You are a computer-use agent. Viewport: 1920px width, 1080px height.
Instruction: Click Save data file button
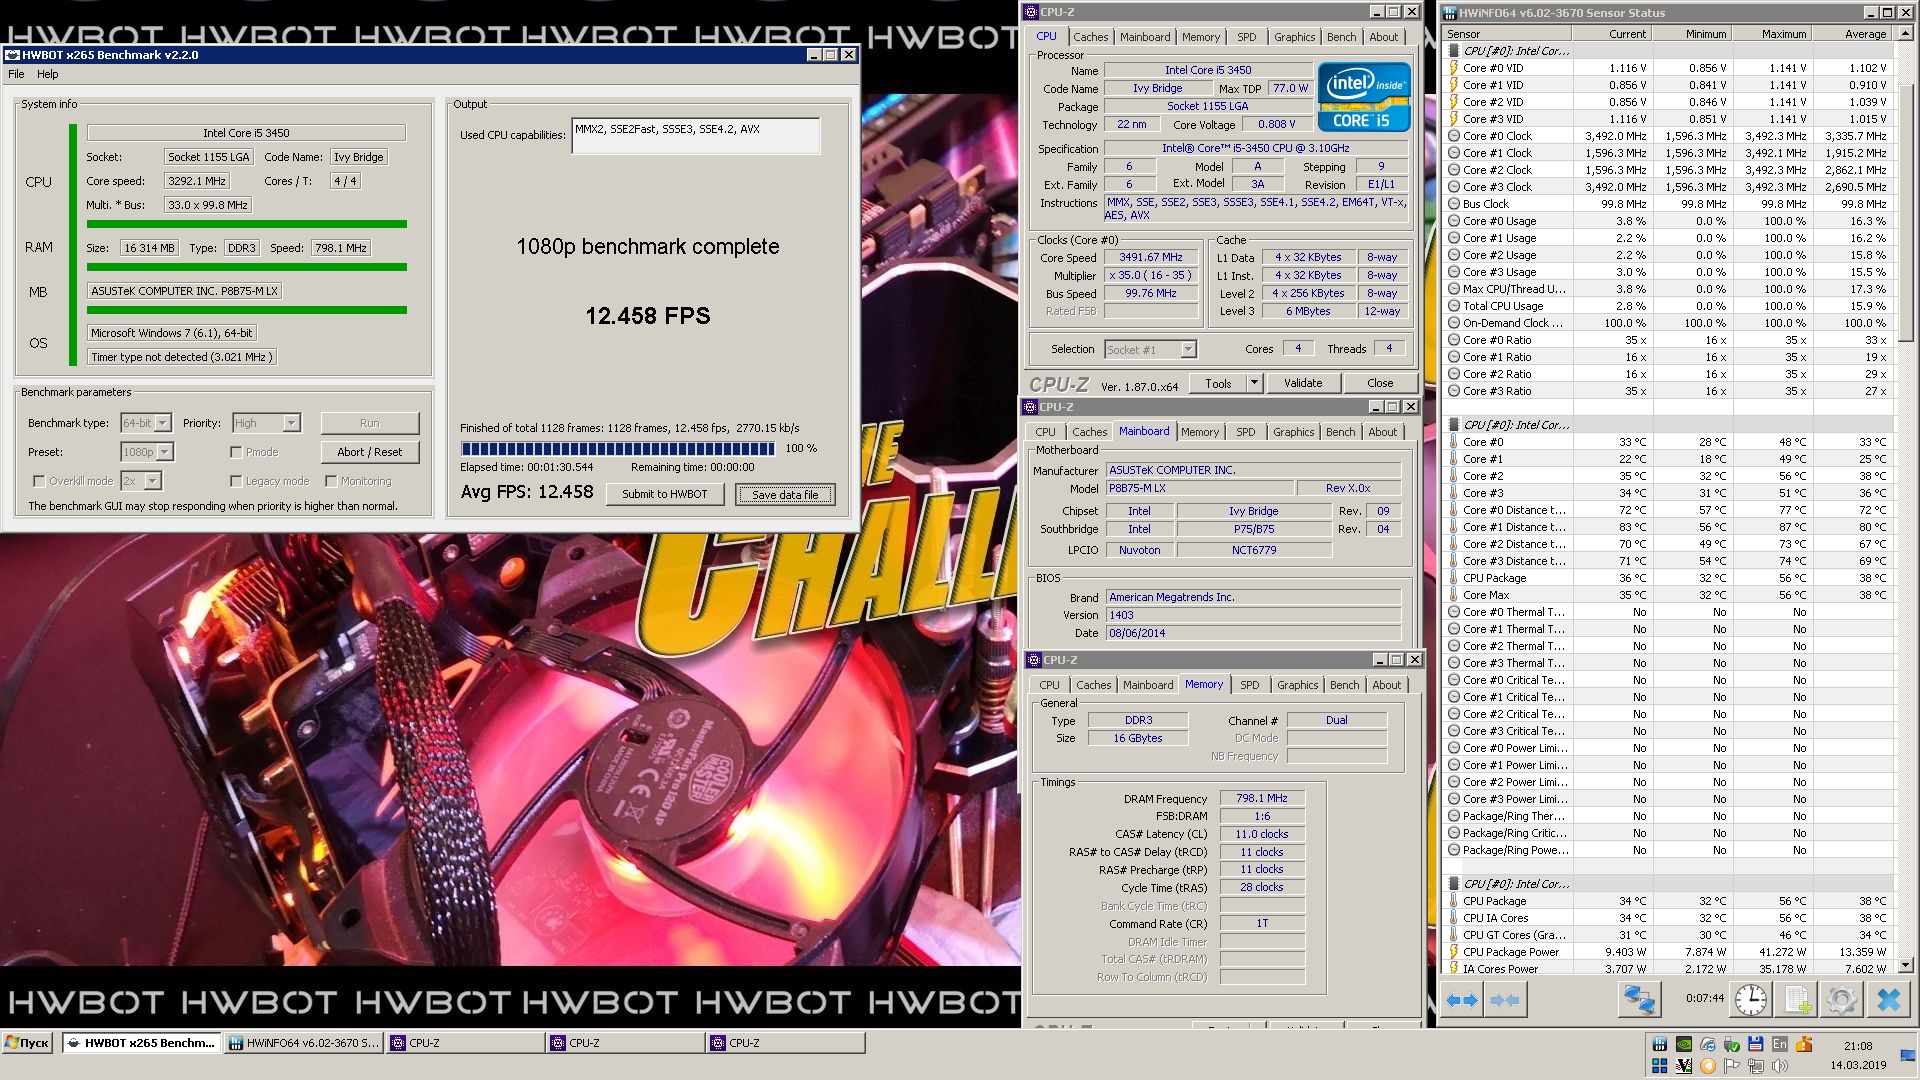pos(785,494)
